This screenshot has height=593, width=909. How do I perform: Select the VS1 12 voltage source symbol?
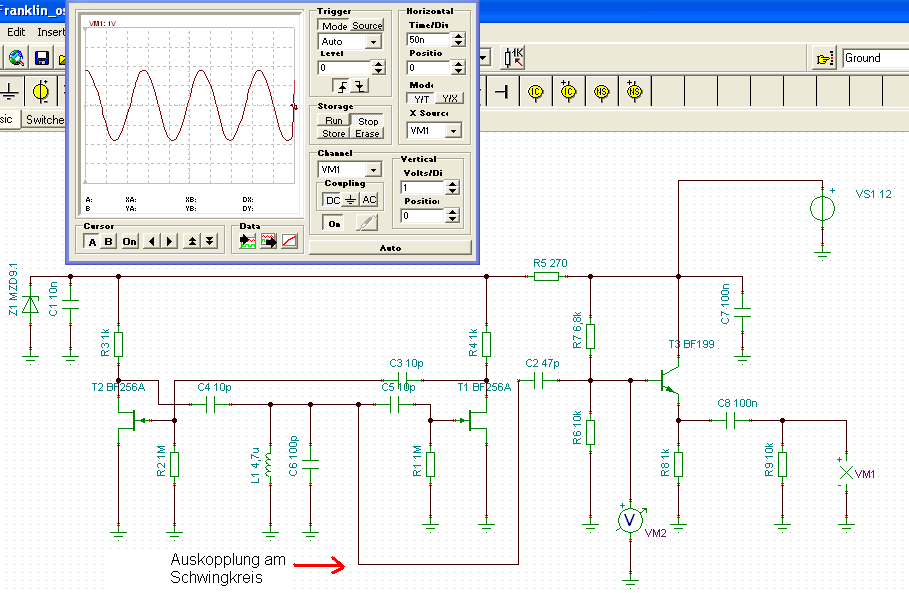pos(822,209)
